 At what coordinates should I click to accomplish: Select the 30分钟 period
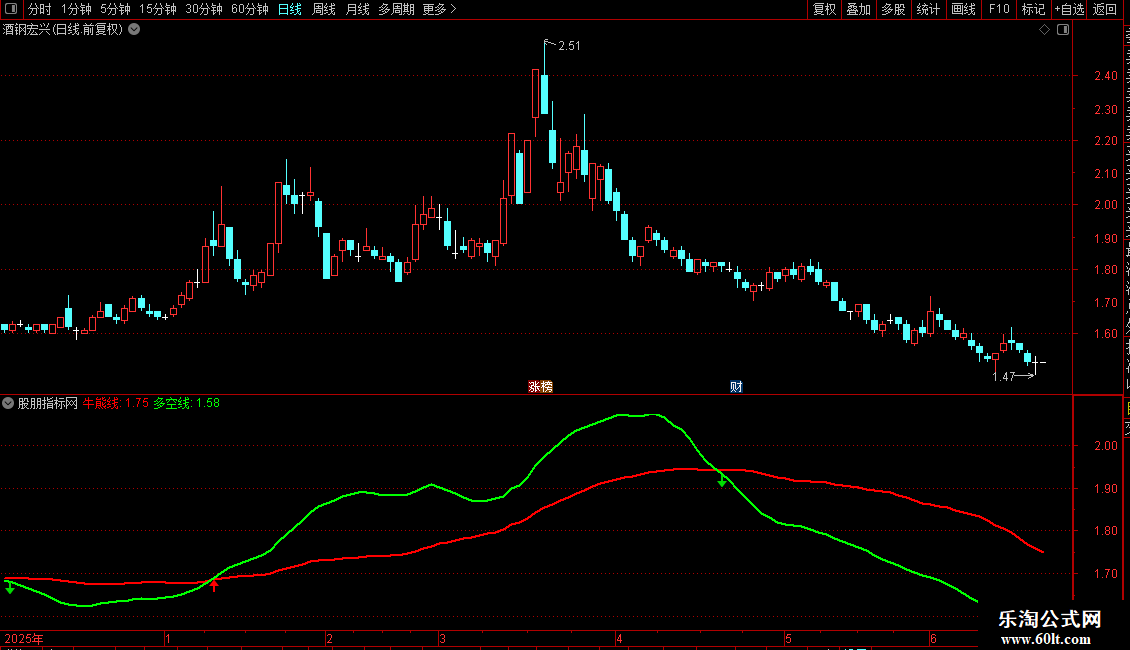click(204, 9)
